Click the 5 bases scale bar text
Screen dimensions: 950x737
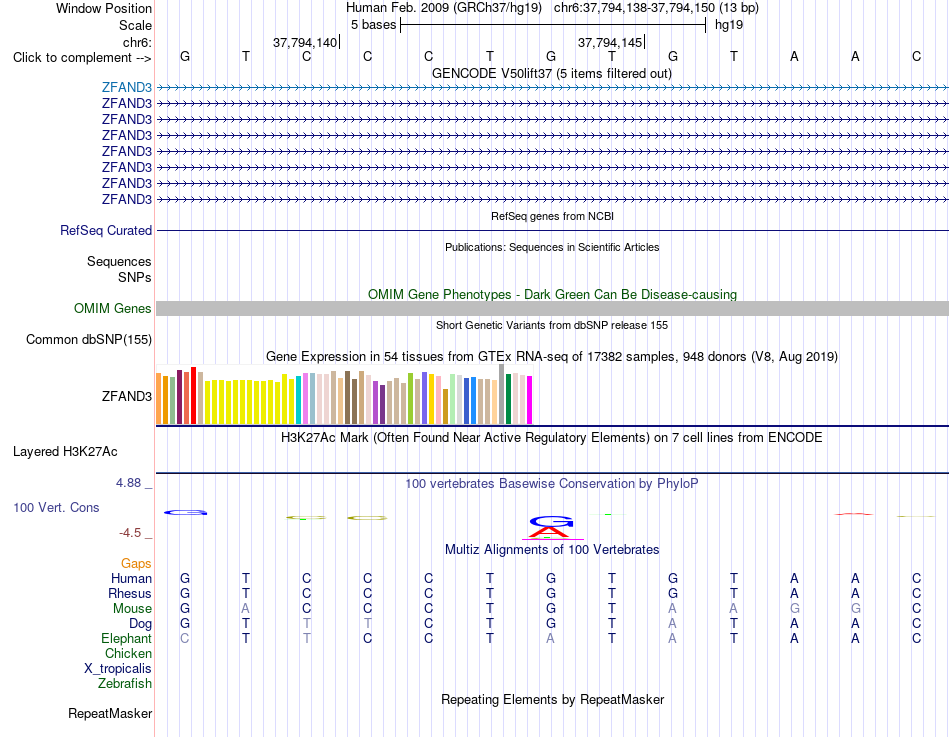pyautogui.click(x=373, y=25)
